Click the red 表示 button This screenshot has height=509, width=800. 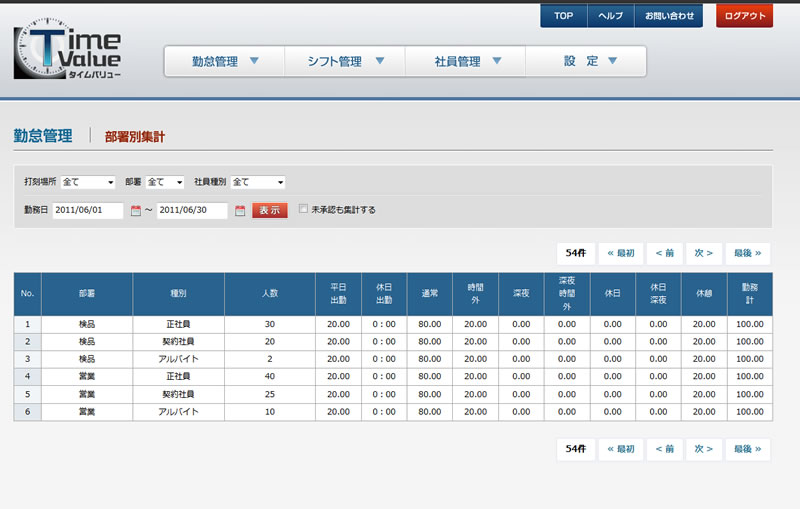coord(270,210)
